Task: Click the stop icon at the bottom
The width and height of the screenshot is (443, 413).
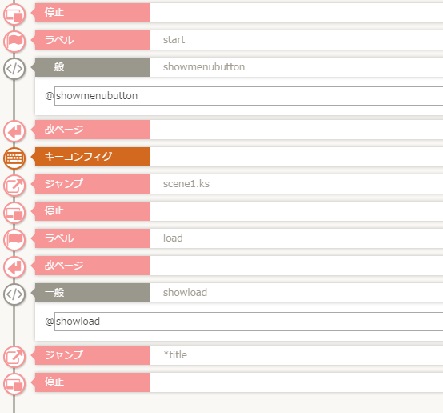Action: [14, 383]
